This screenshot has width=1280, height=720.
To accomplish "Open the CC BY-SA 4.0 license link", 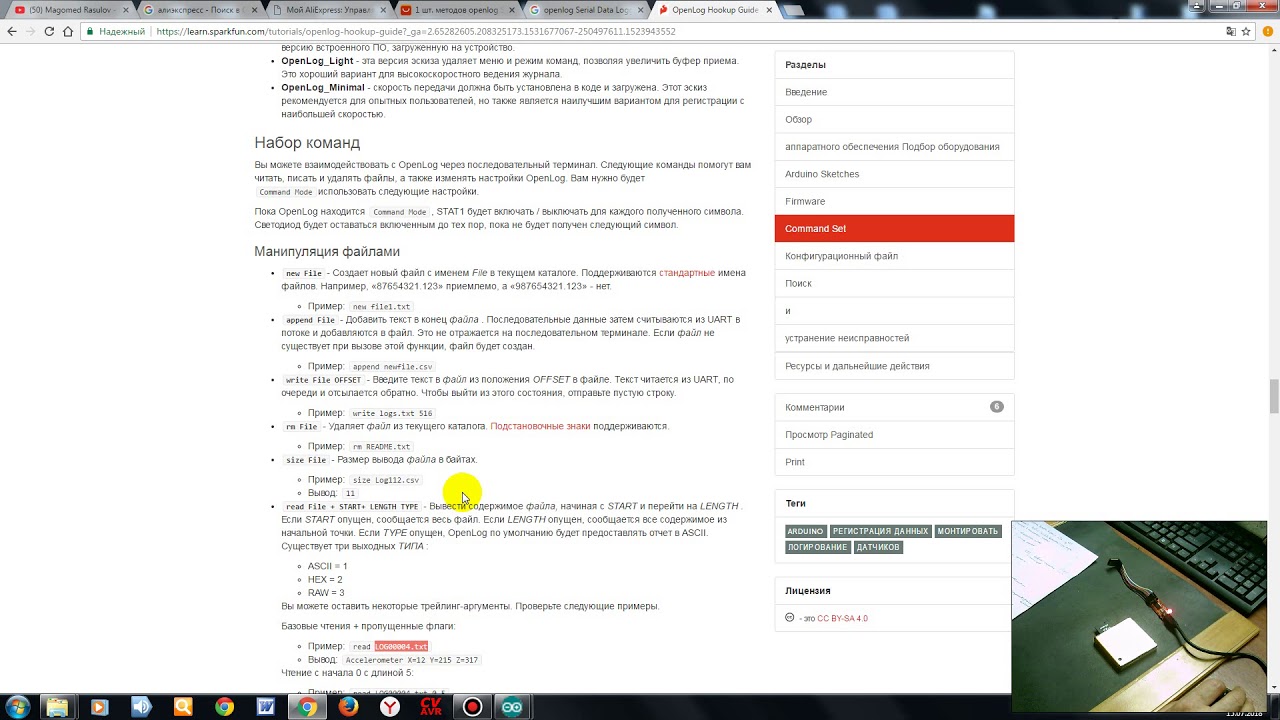I will click(x=842, y=618).
